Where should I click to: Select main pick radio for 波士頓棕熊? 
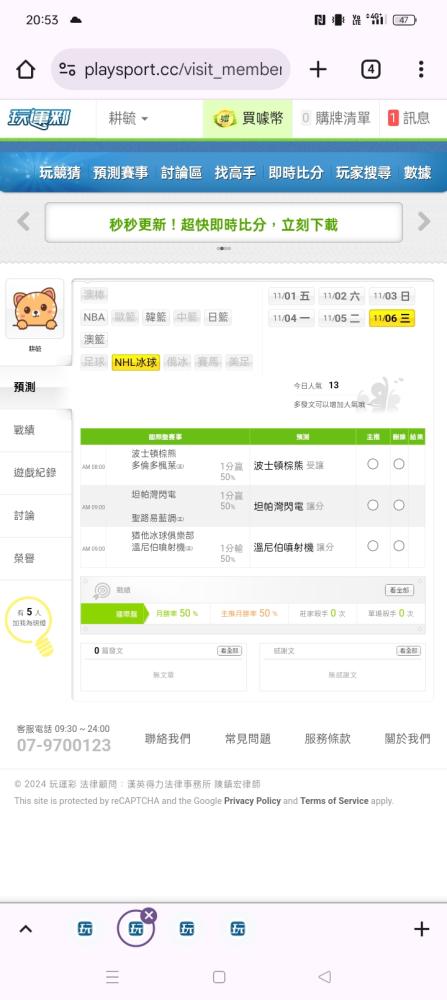[373, 464]
